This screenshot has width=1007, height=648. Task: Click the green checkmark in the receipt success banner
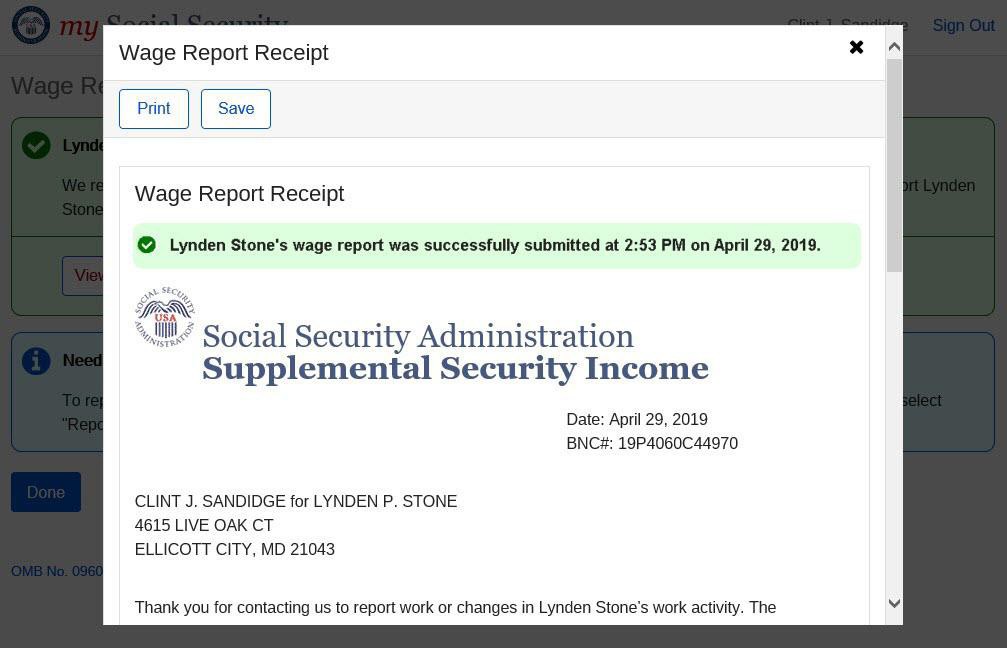coord(147,245)
